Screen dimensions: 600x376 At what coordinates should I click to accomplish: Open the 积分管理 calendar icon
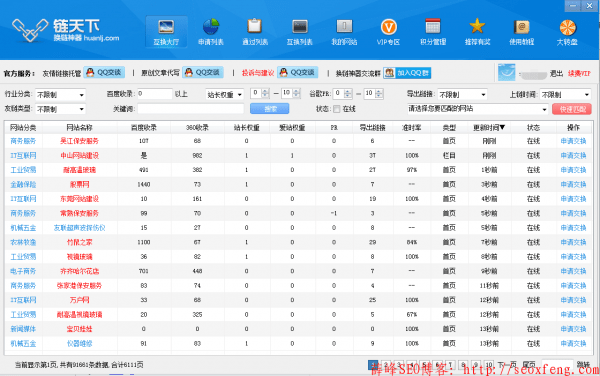click(x=433, y=32)
